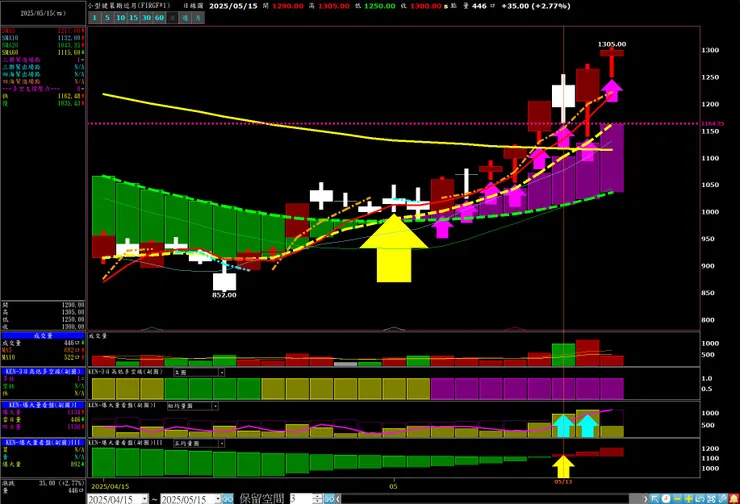This screenshot has width=740, height=504.
Task: Click the 852.00 low price label
Action: [224, 295]
